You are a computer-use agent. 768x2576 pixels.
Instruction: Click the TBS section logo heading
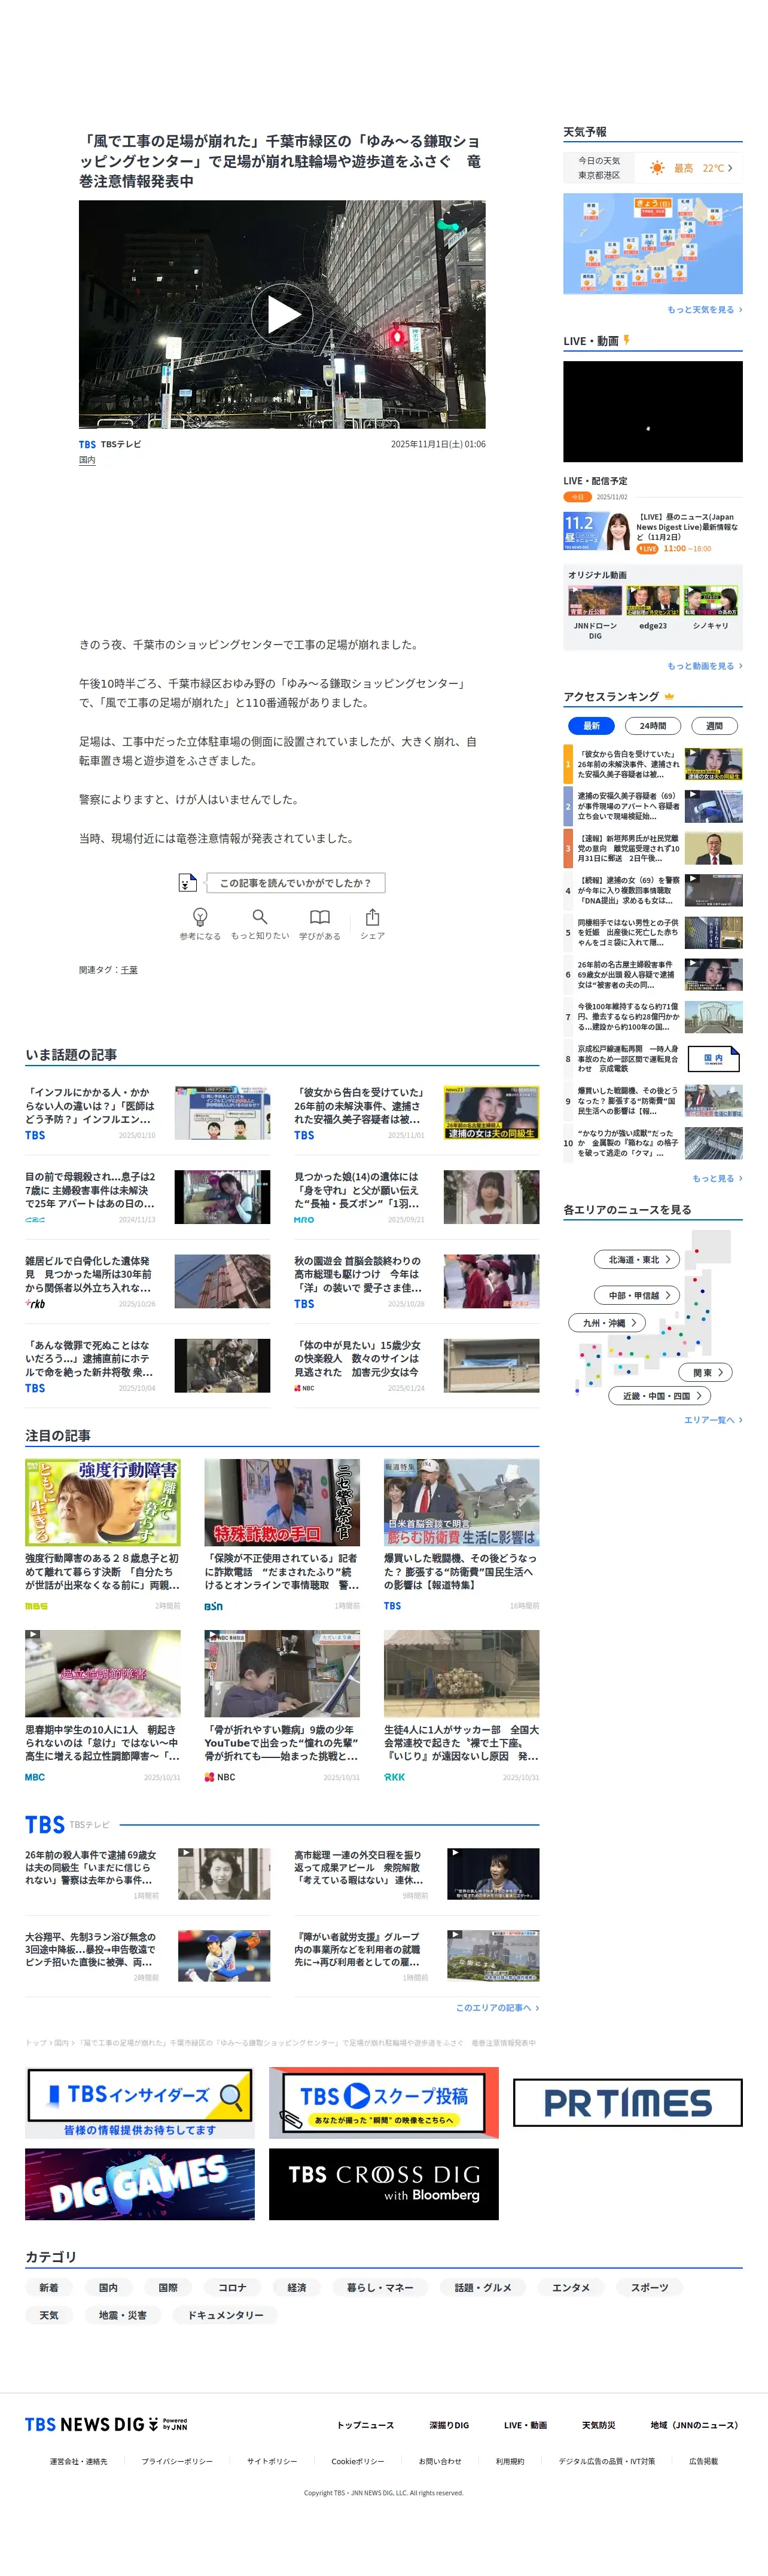click(x=45, y=1825)
